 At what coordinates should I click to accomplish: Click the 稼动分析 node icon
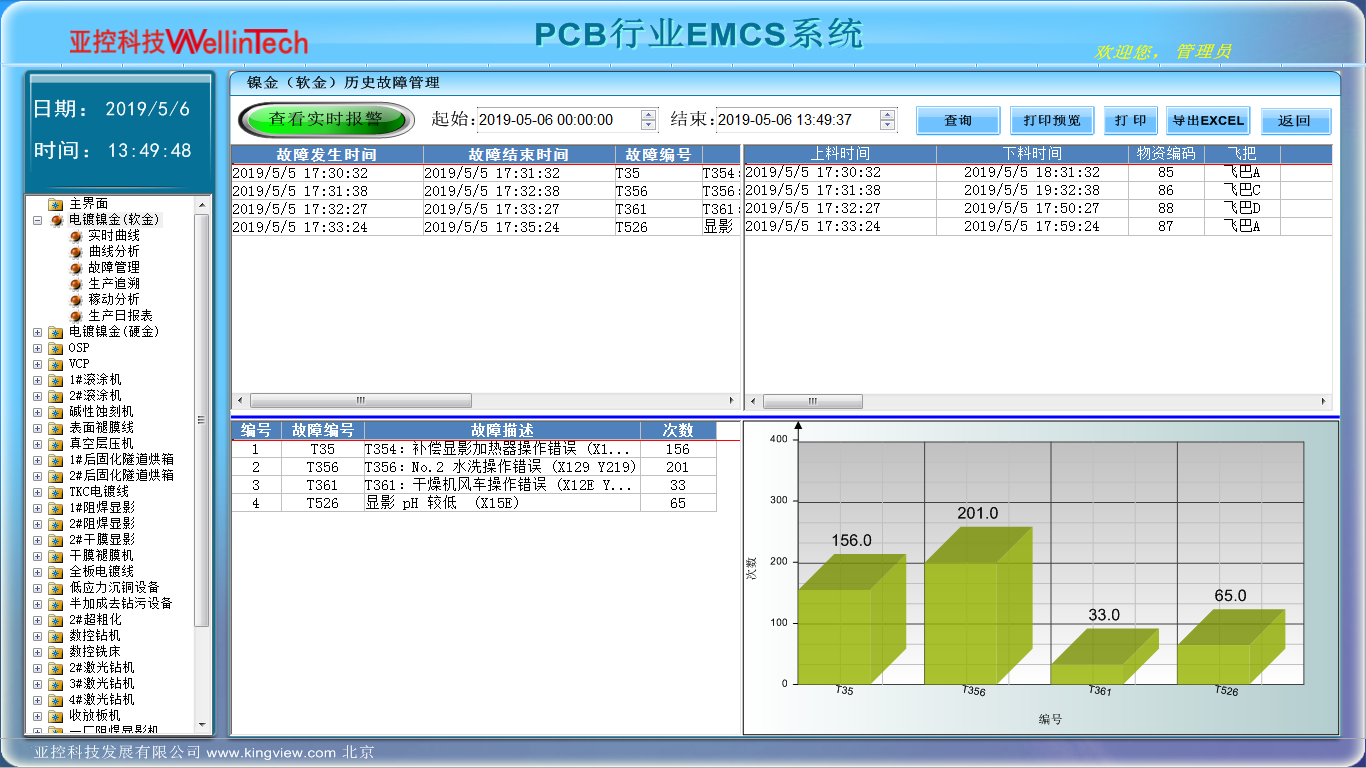coord(75,300)
